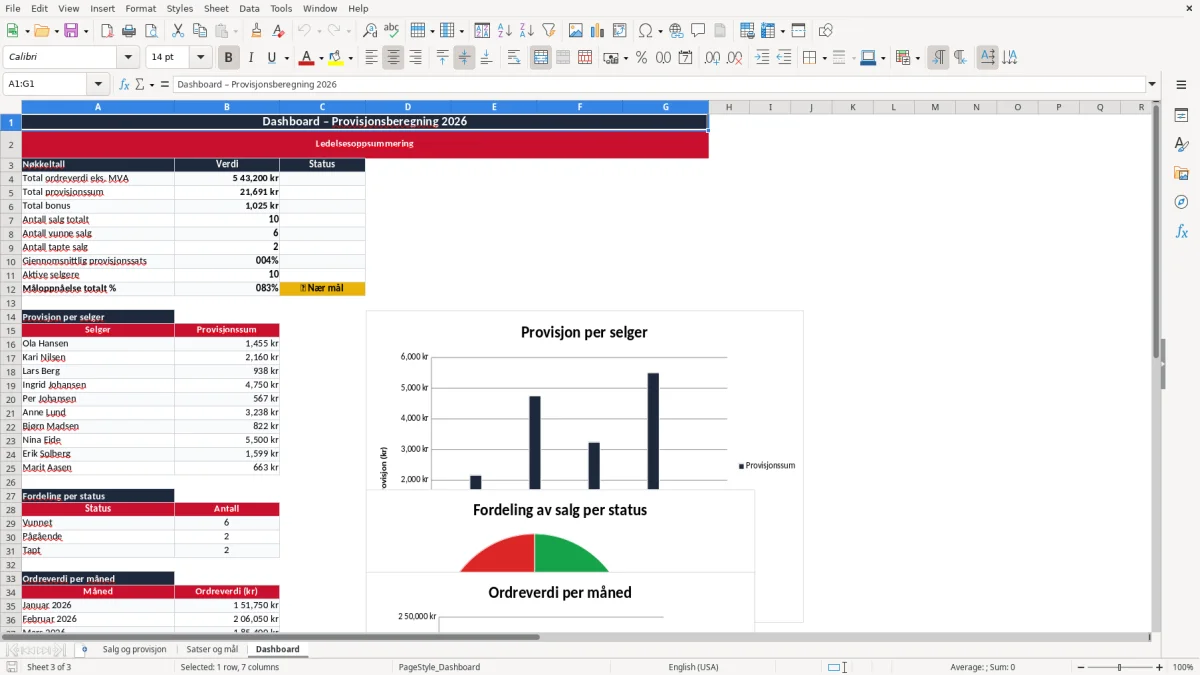Click Format as Date icon

point(686,58)
